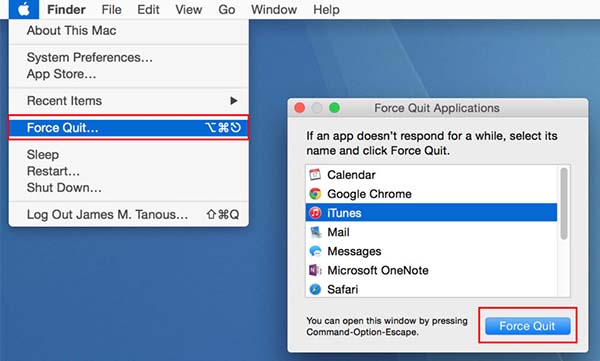Select the Safari row text

pos(342,289)
